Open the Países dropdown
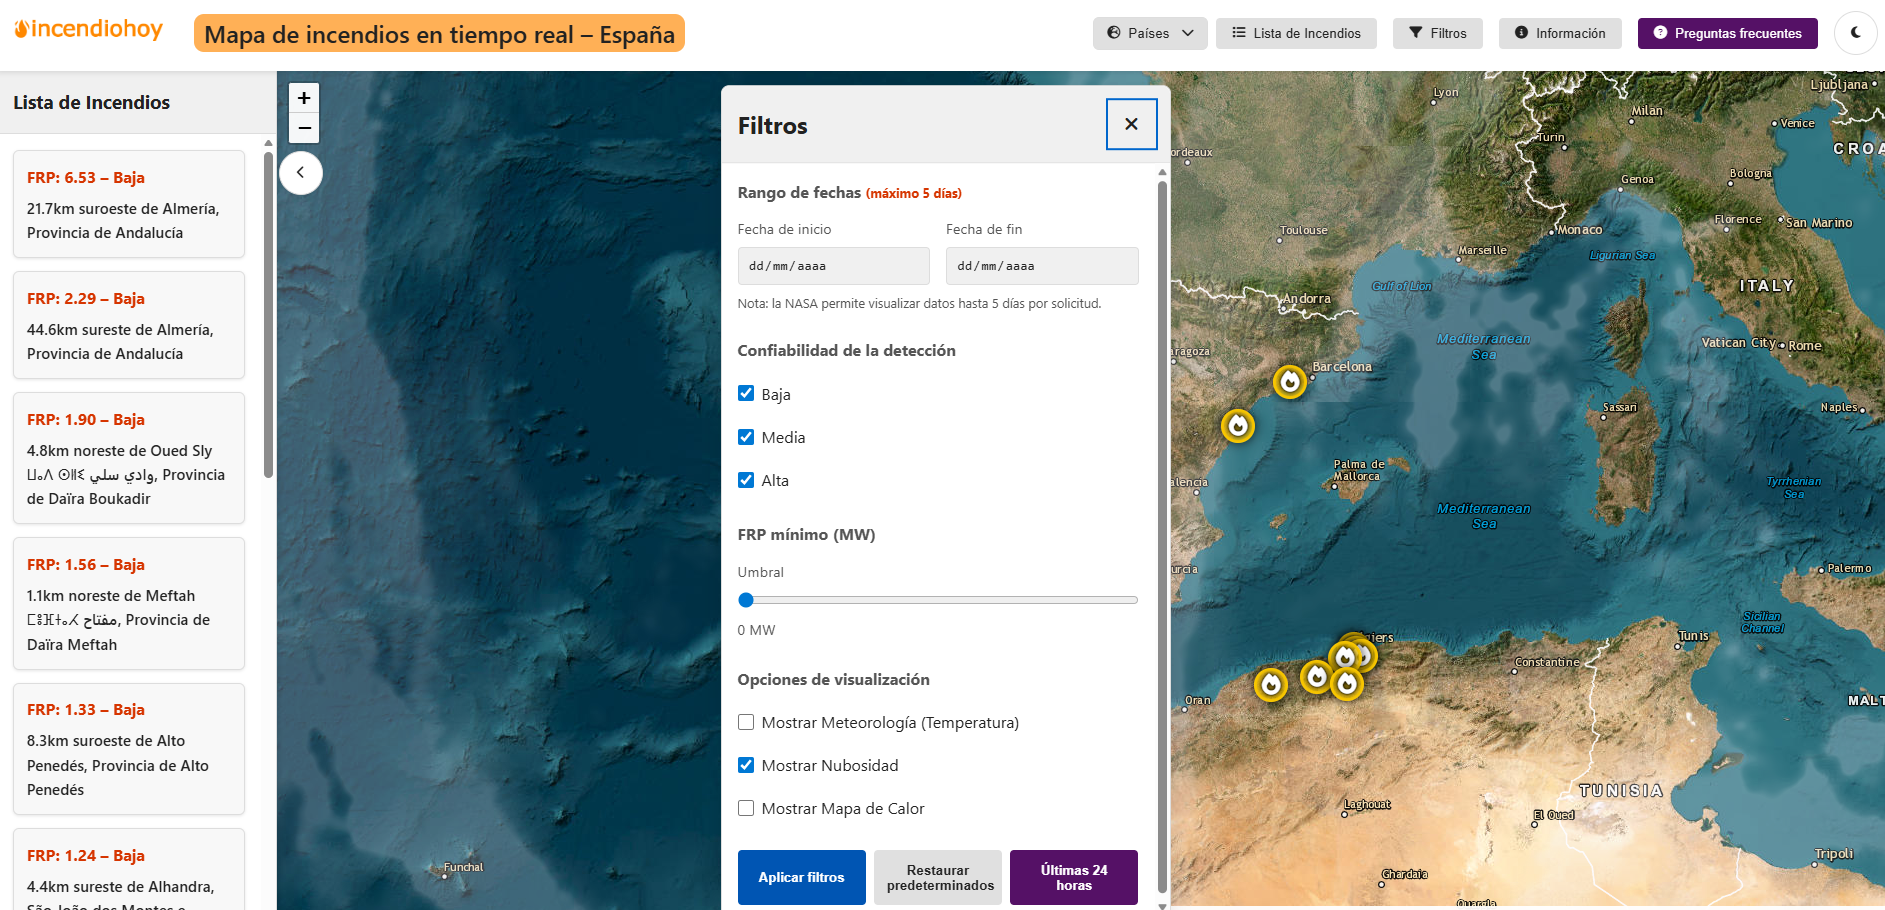 1149,33
